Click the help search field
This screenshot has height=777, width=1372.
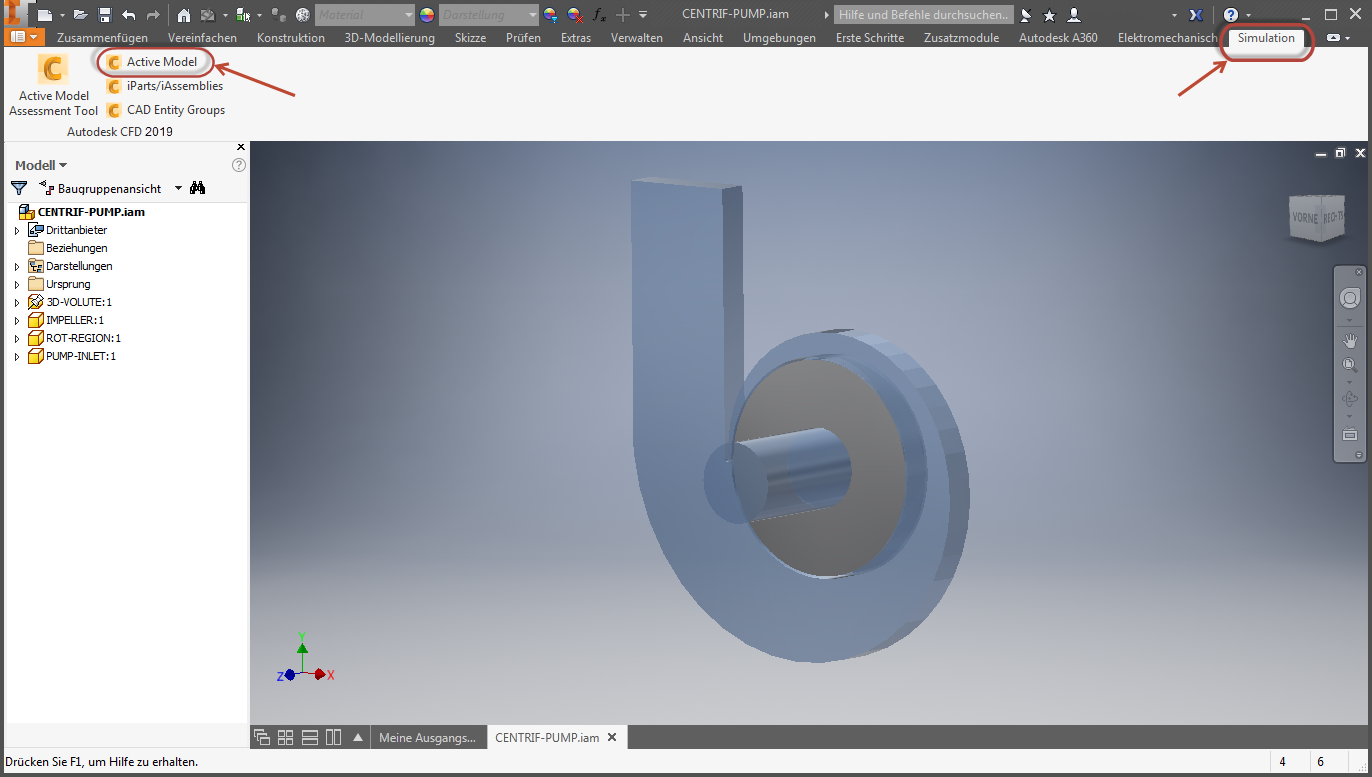tap(924, 15)
